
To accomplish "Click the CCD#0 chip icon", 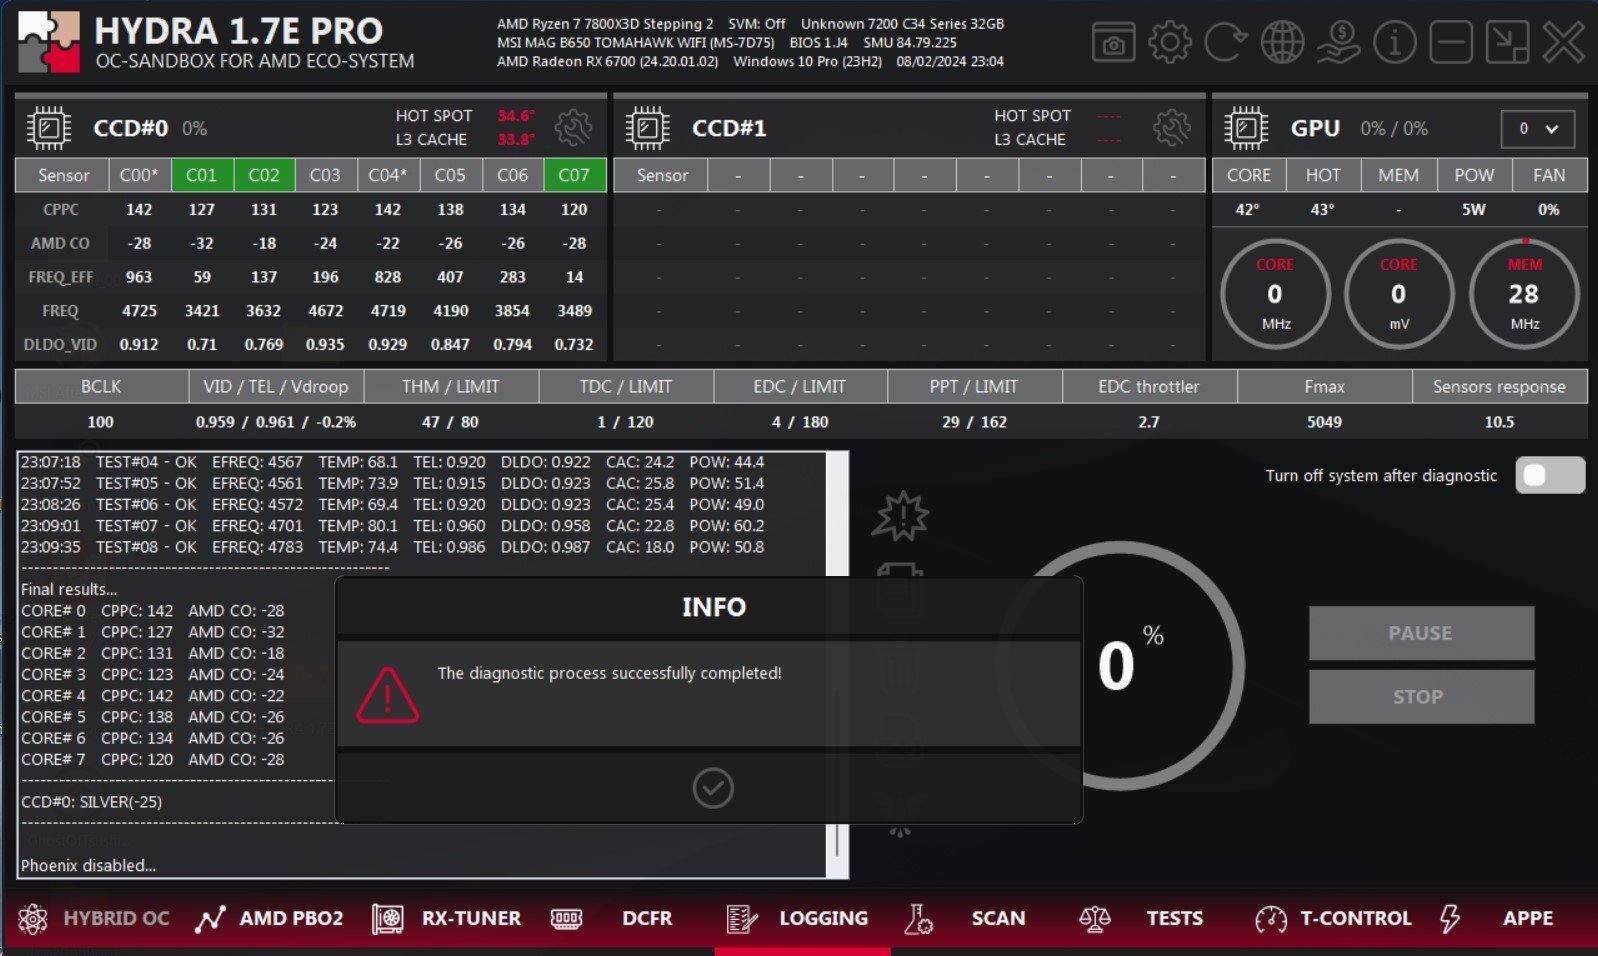I will [x=48, y=128].
